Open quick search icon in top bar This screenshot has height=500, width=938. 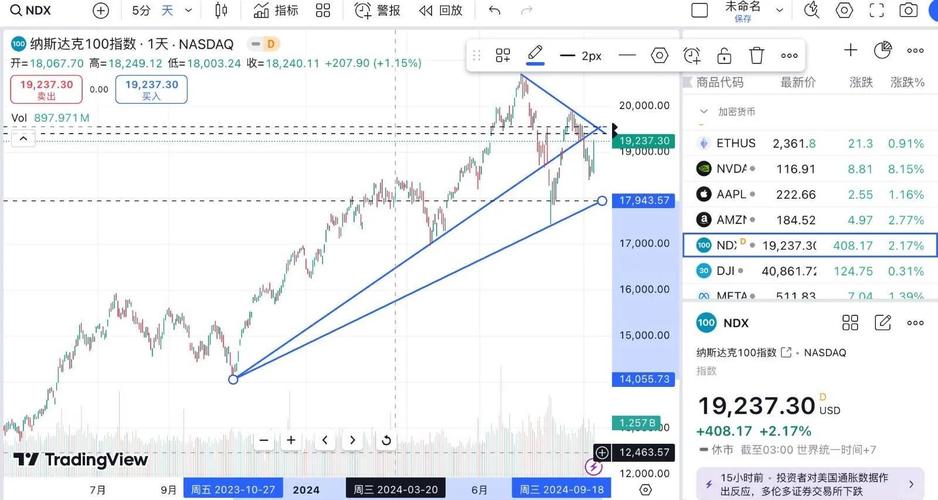click(x=811, y=10)
